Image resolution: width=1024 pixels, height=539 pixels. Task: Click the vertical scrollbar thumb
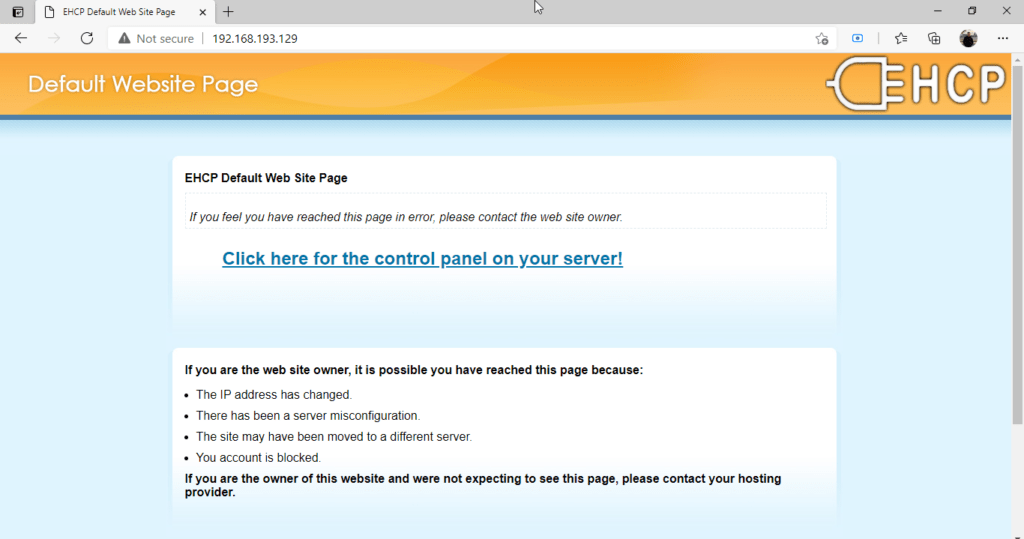(x=1017, y=243)
